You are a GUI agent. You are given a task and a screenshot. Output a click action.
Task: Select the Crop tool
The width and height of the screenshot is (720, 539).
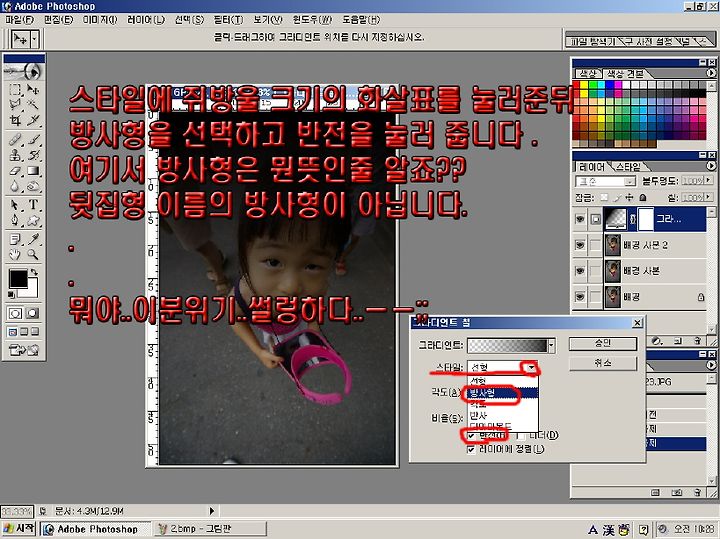coord(15,121)
